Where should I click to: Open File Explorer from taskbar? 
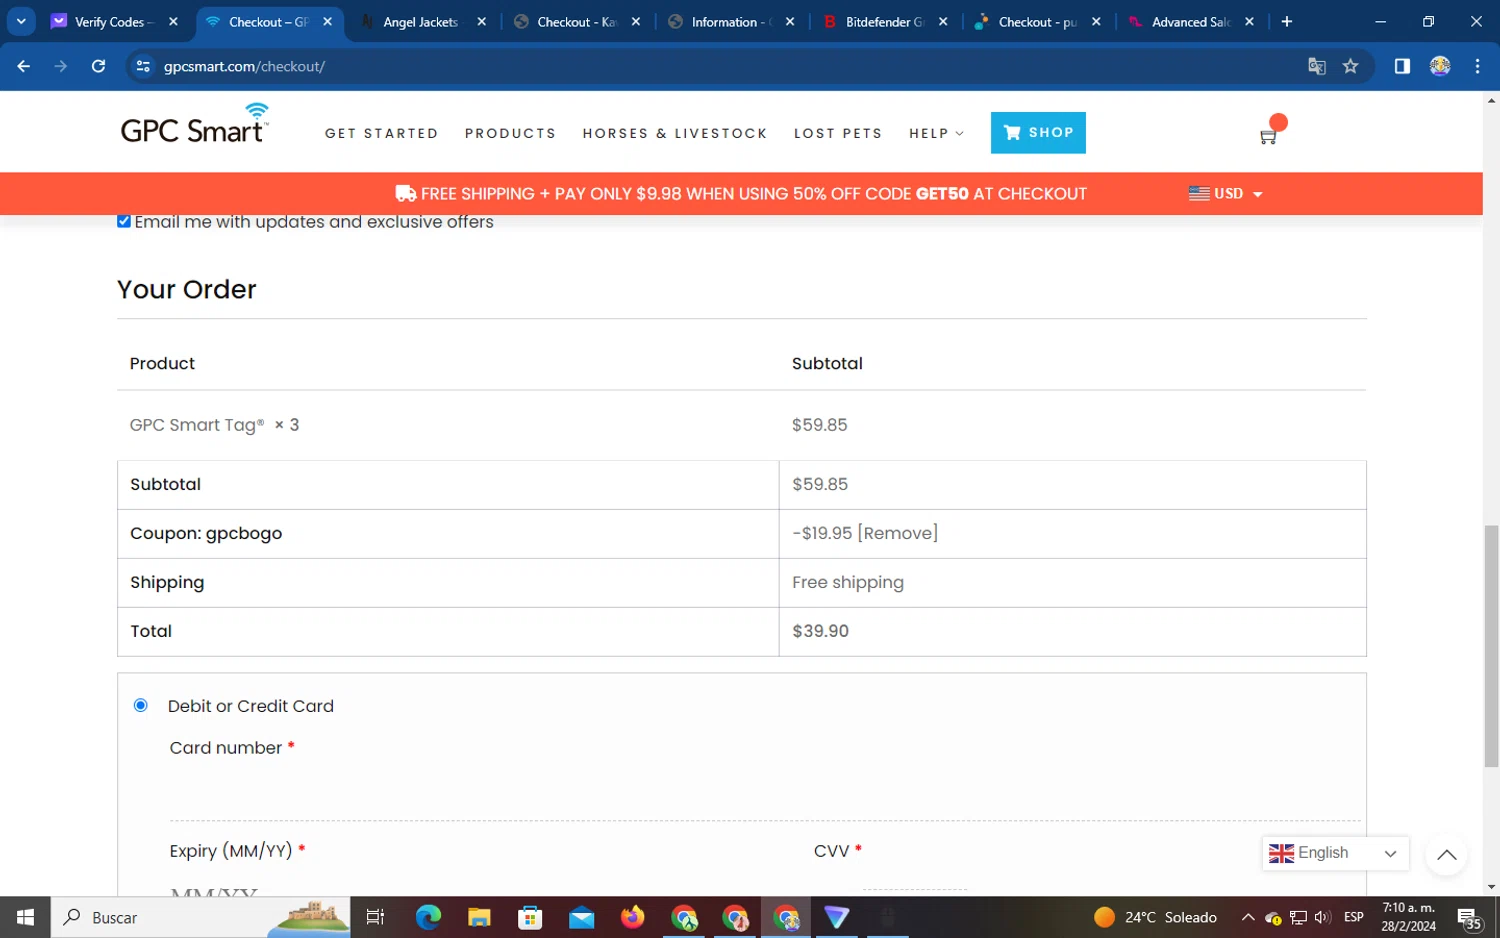(x=479, y=917)
